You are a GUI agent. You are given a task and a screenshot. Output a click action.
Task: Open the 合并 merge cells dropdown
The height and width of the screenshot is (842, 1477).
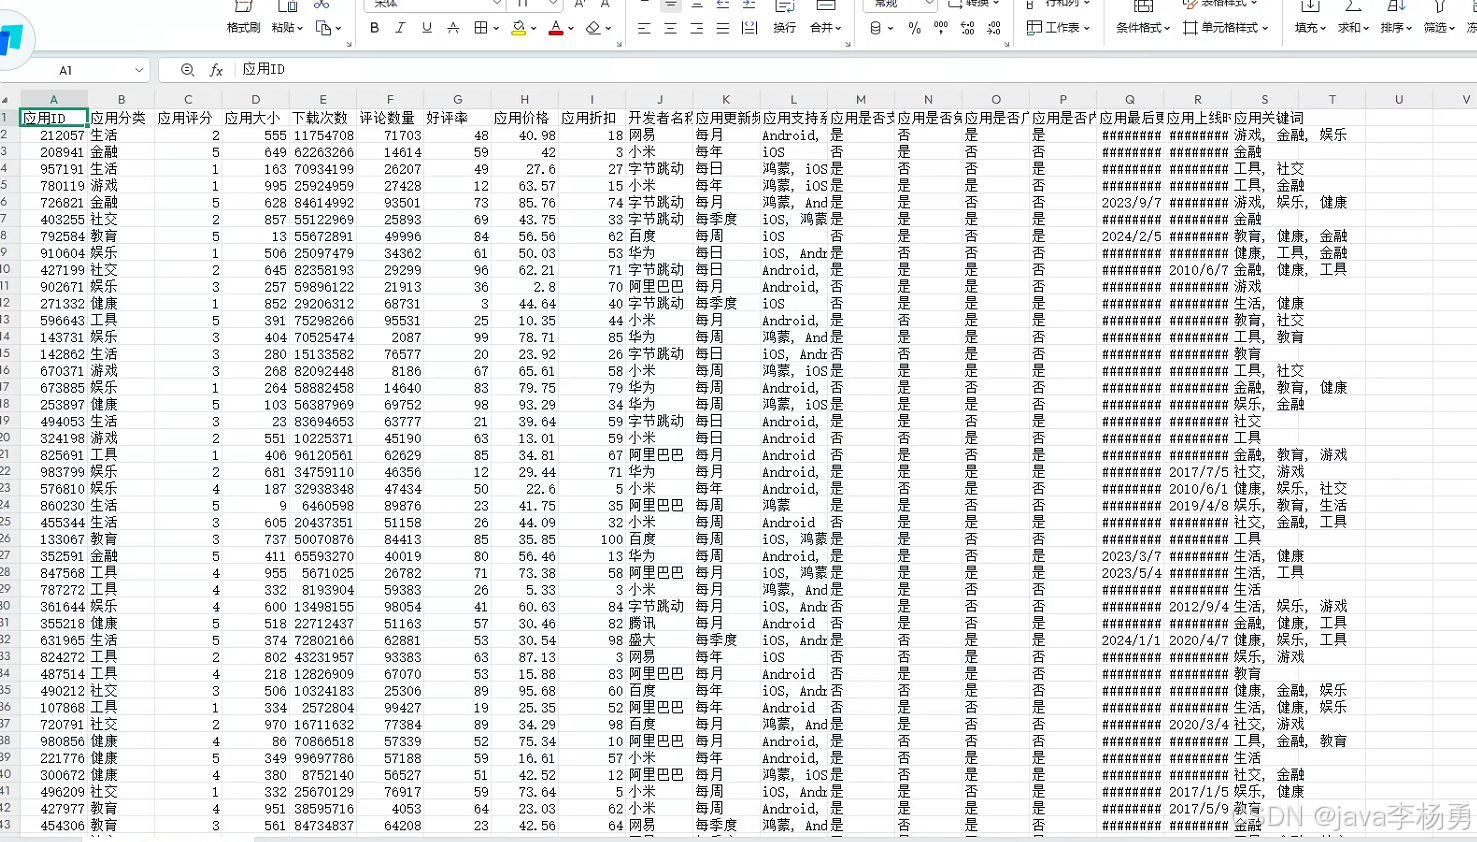(826, 28)
